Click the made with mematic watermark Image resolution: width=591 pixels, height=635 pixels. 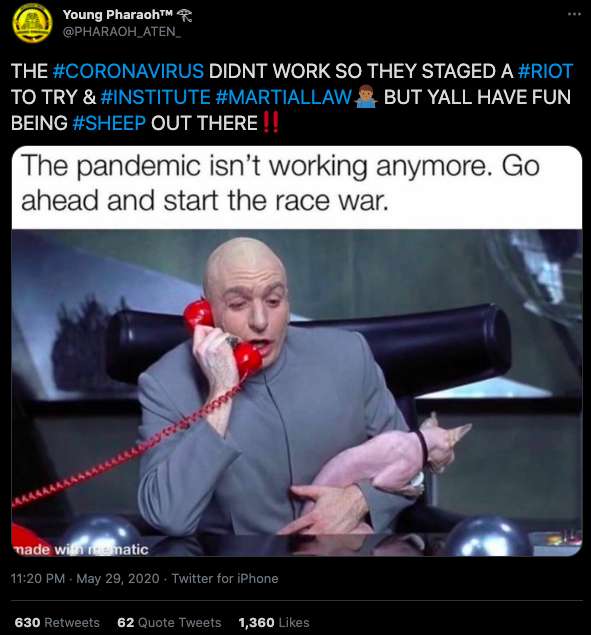(x=81, y=550)
